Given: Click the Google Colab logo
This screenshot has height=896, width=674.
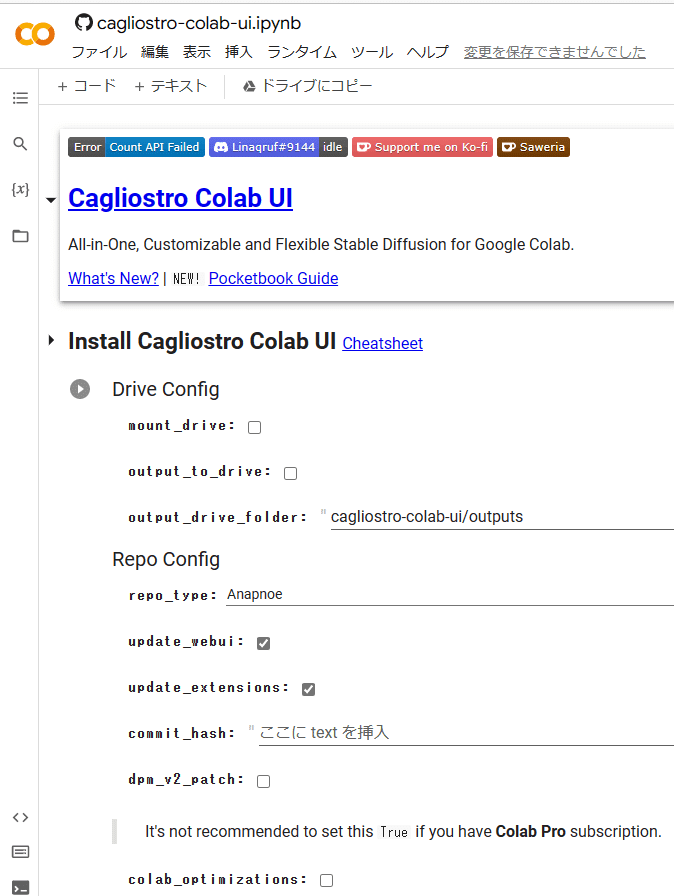Looking at the screenshot, I should [x=35, y=34].
